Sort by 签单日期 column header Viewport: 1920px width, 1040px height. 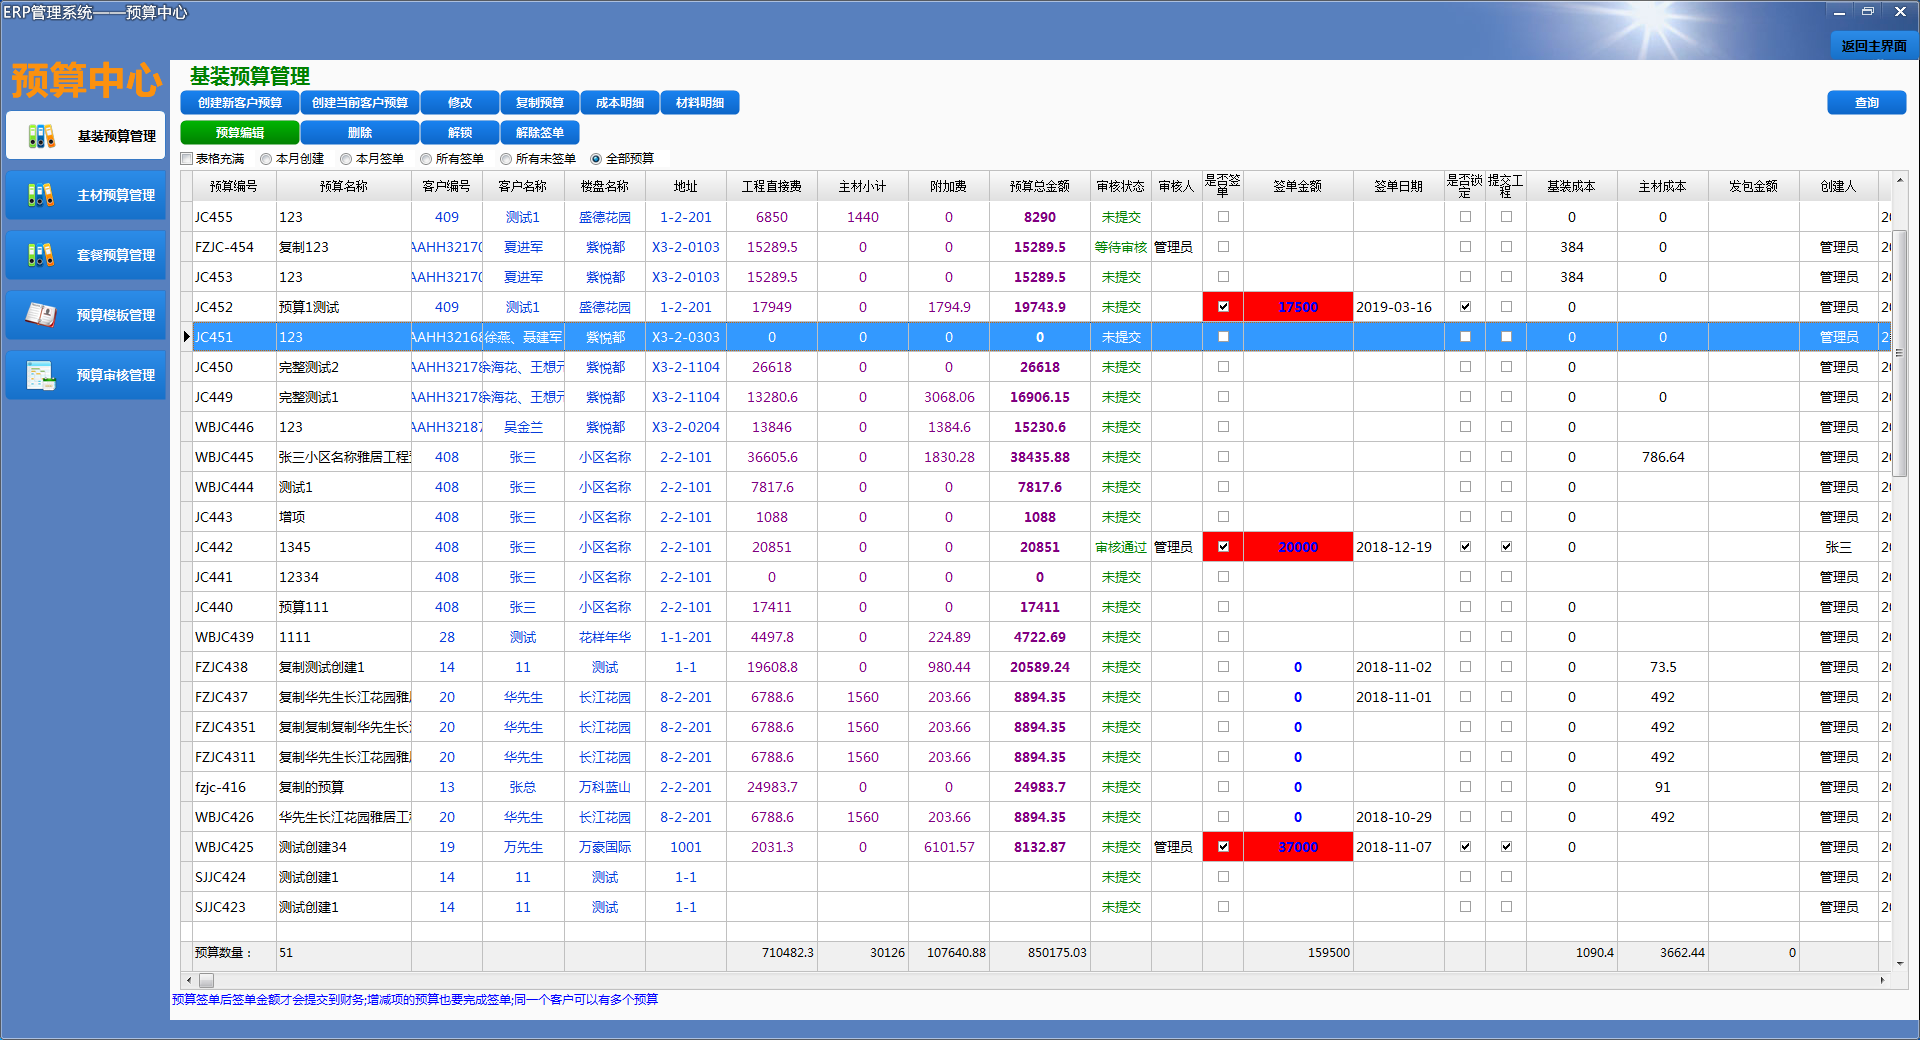[1398, 186]
